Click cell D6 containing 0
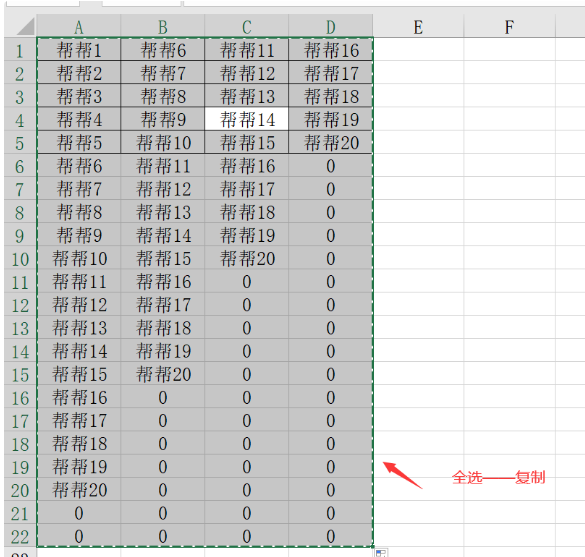This screenshot has height=557, width=585. [x=331, y=166]
